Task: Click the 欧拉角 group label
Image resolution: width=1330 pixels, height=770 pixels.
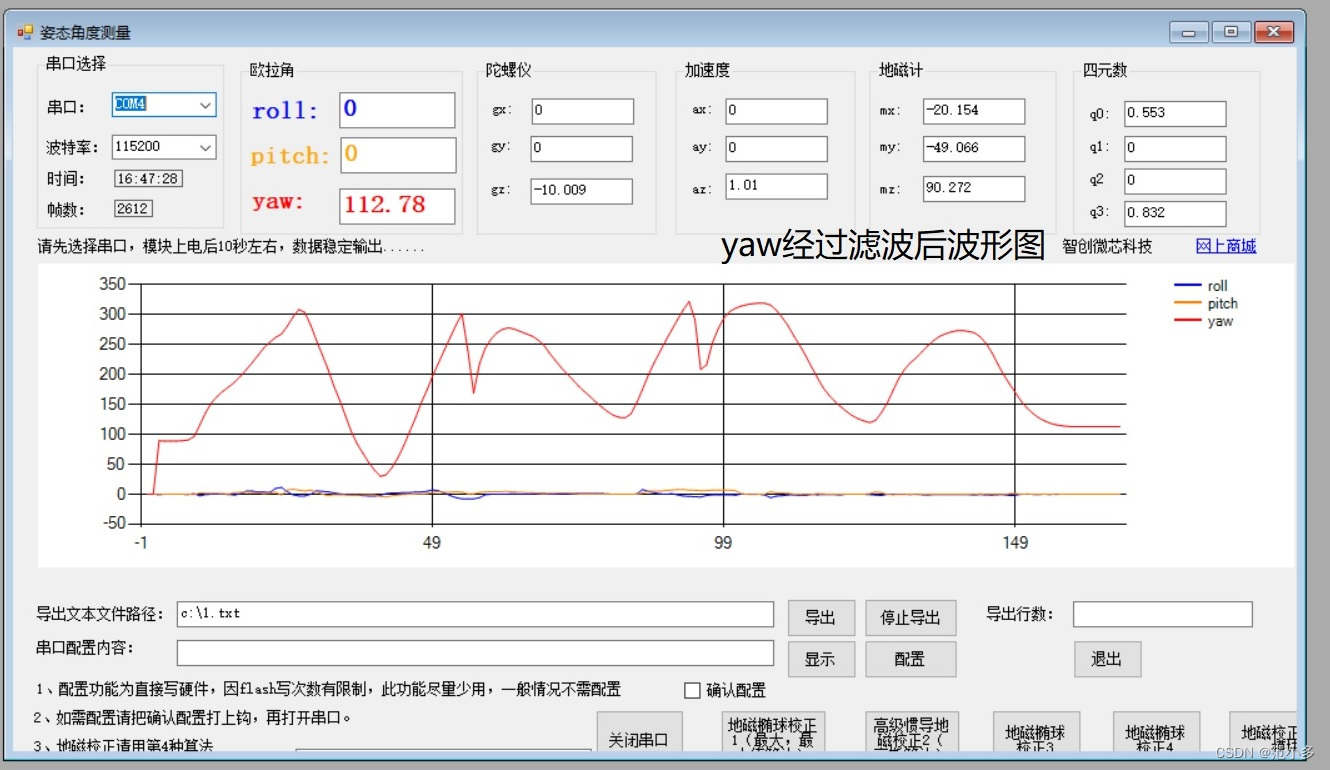Action: [272, 70]
